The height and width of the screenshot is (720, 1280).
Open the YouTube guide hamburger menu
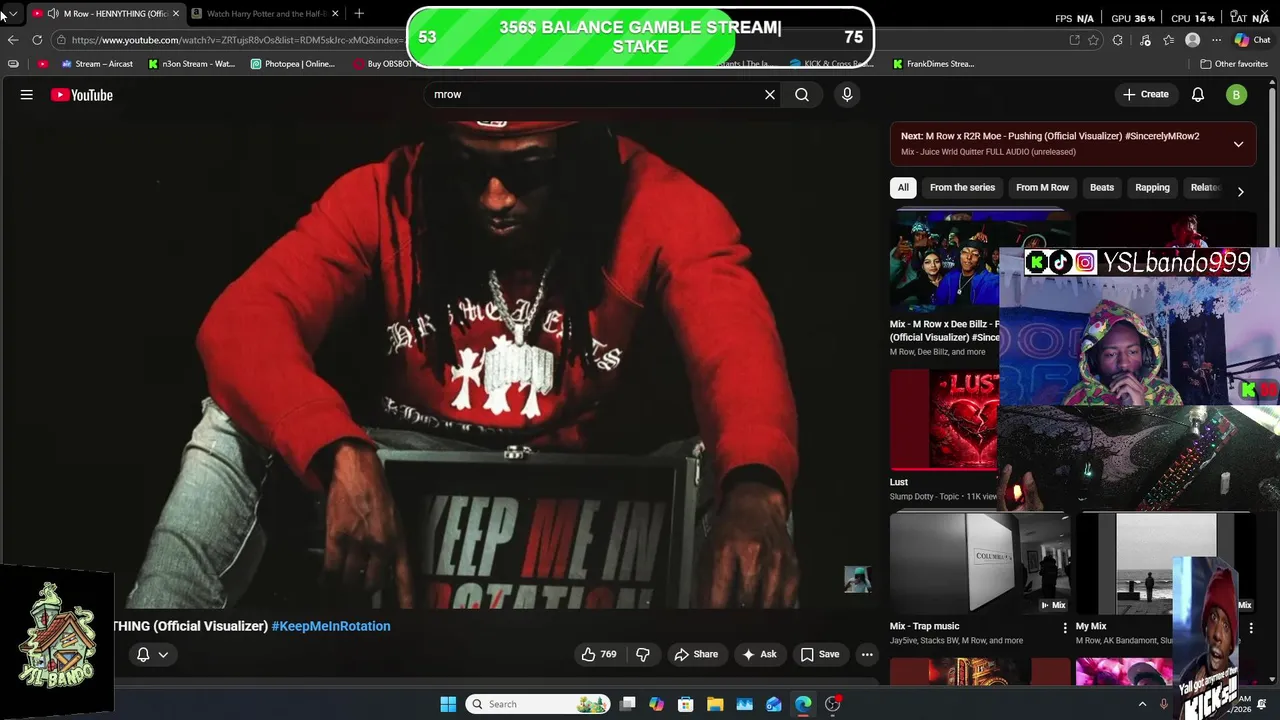click(27, 95)
